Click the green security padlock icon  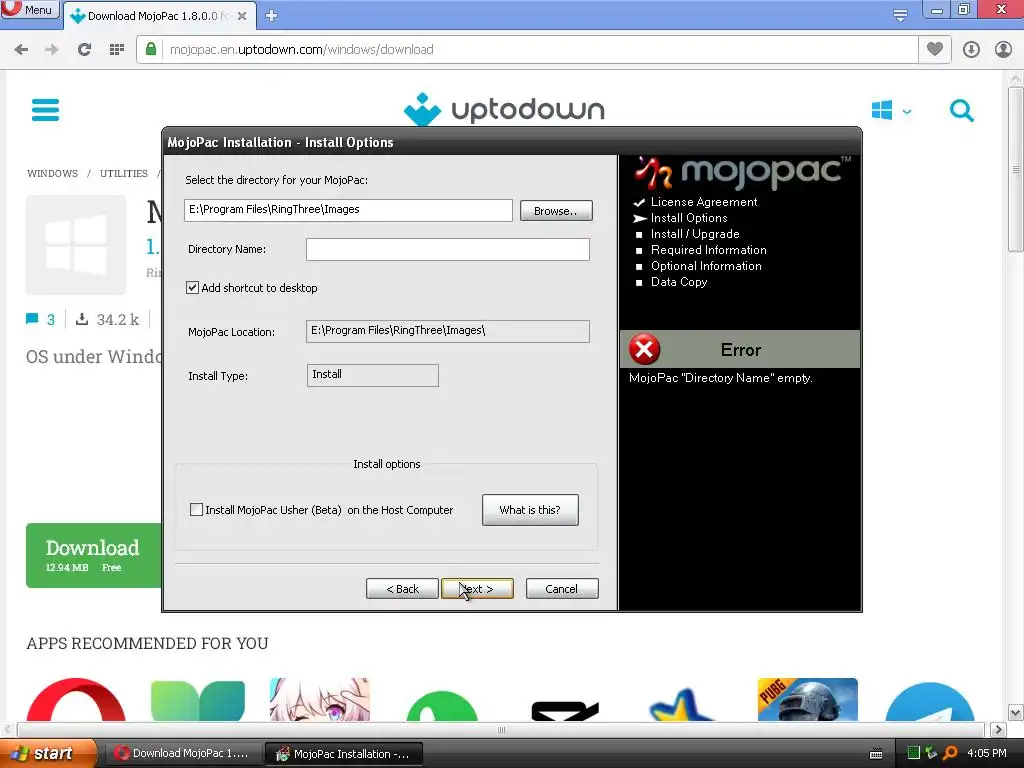[x=151, y=50]
